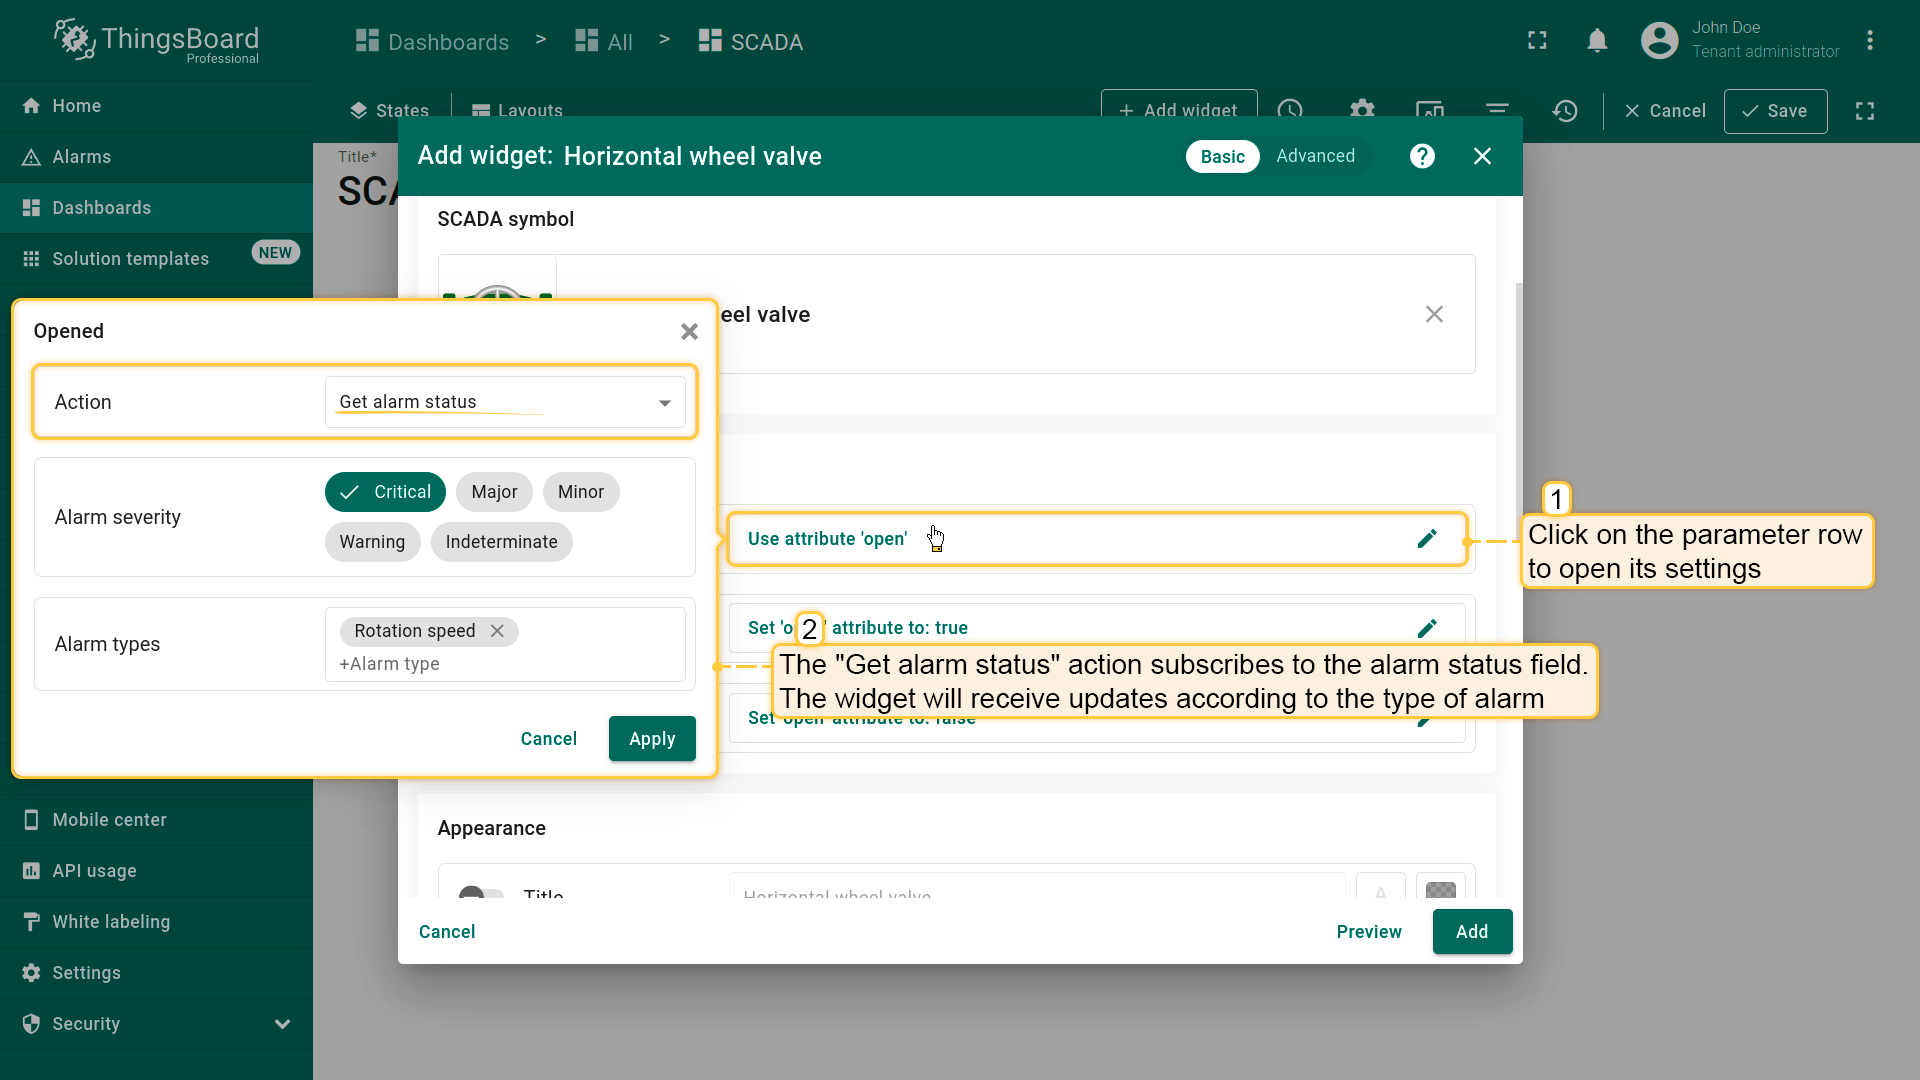1920x1080 pixels.
Task: Deselect the Critical severity chip
Action: pos(385,492)
